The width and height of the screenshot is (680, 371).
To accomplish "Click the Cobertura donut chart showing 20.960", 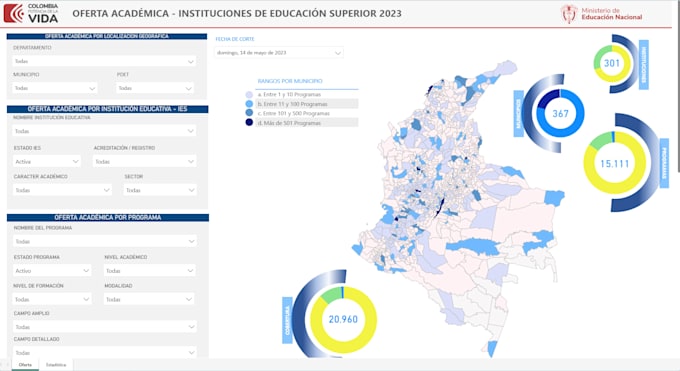I will tap(343, 319).
